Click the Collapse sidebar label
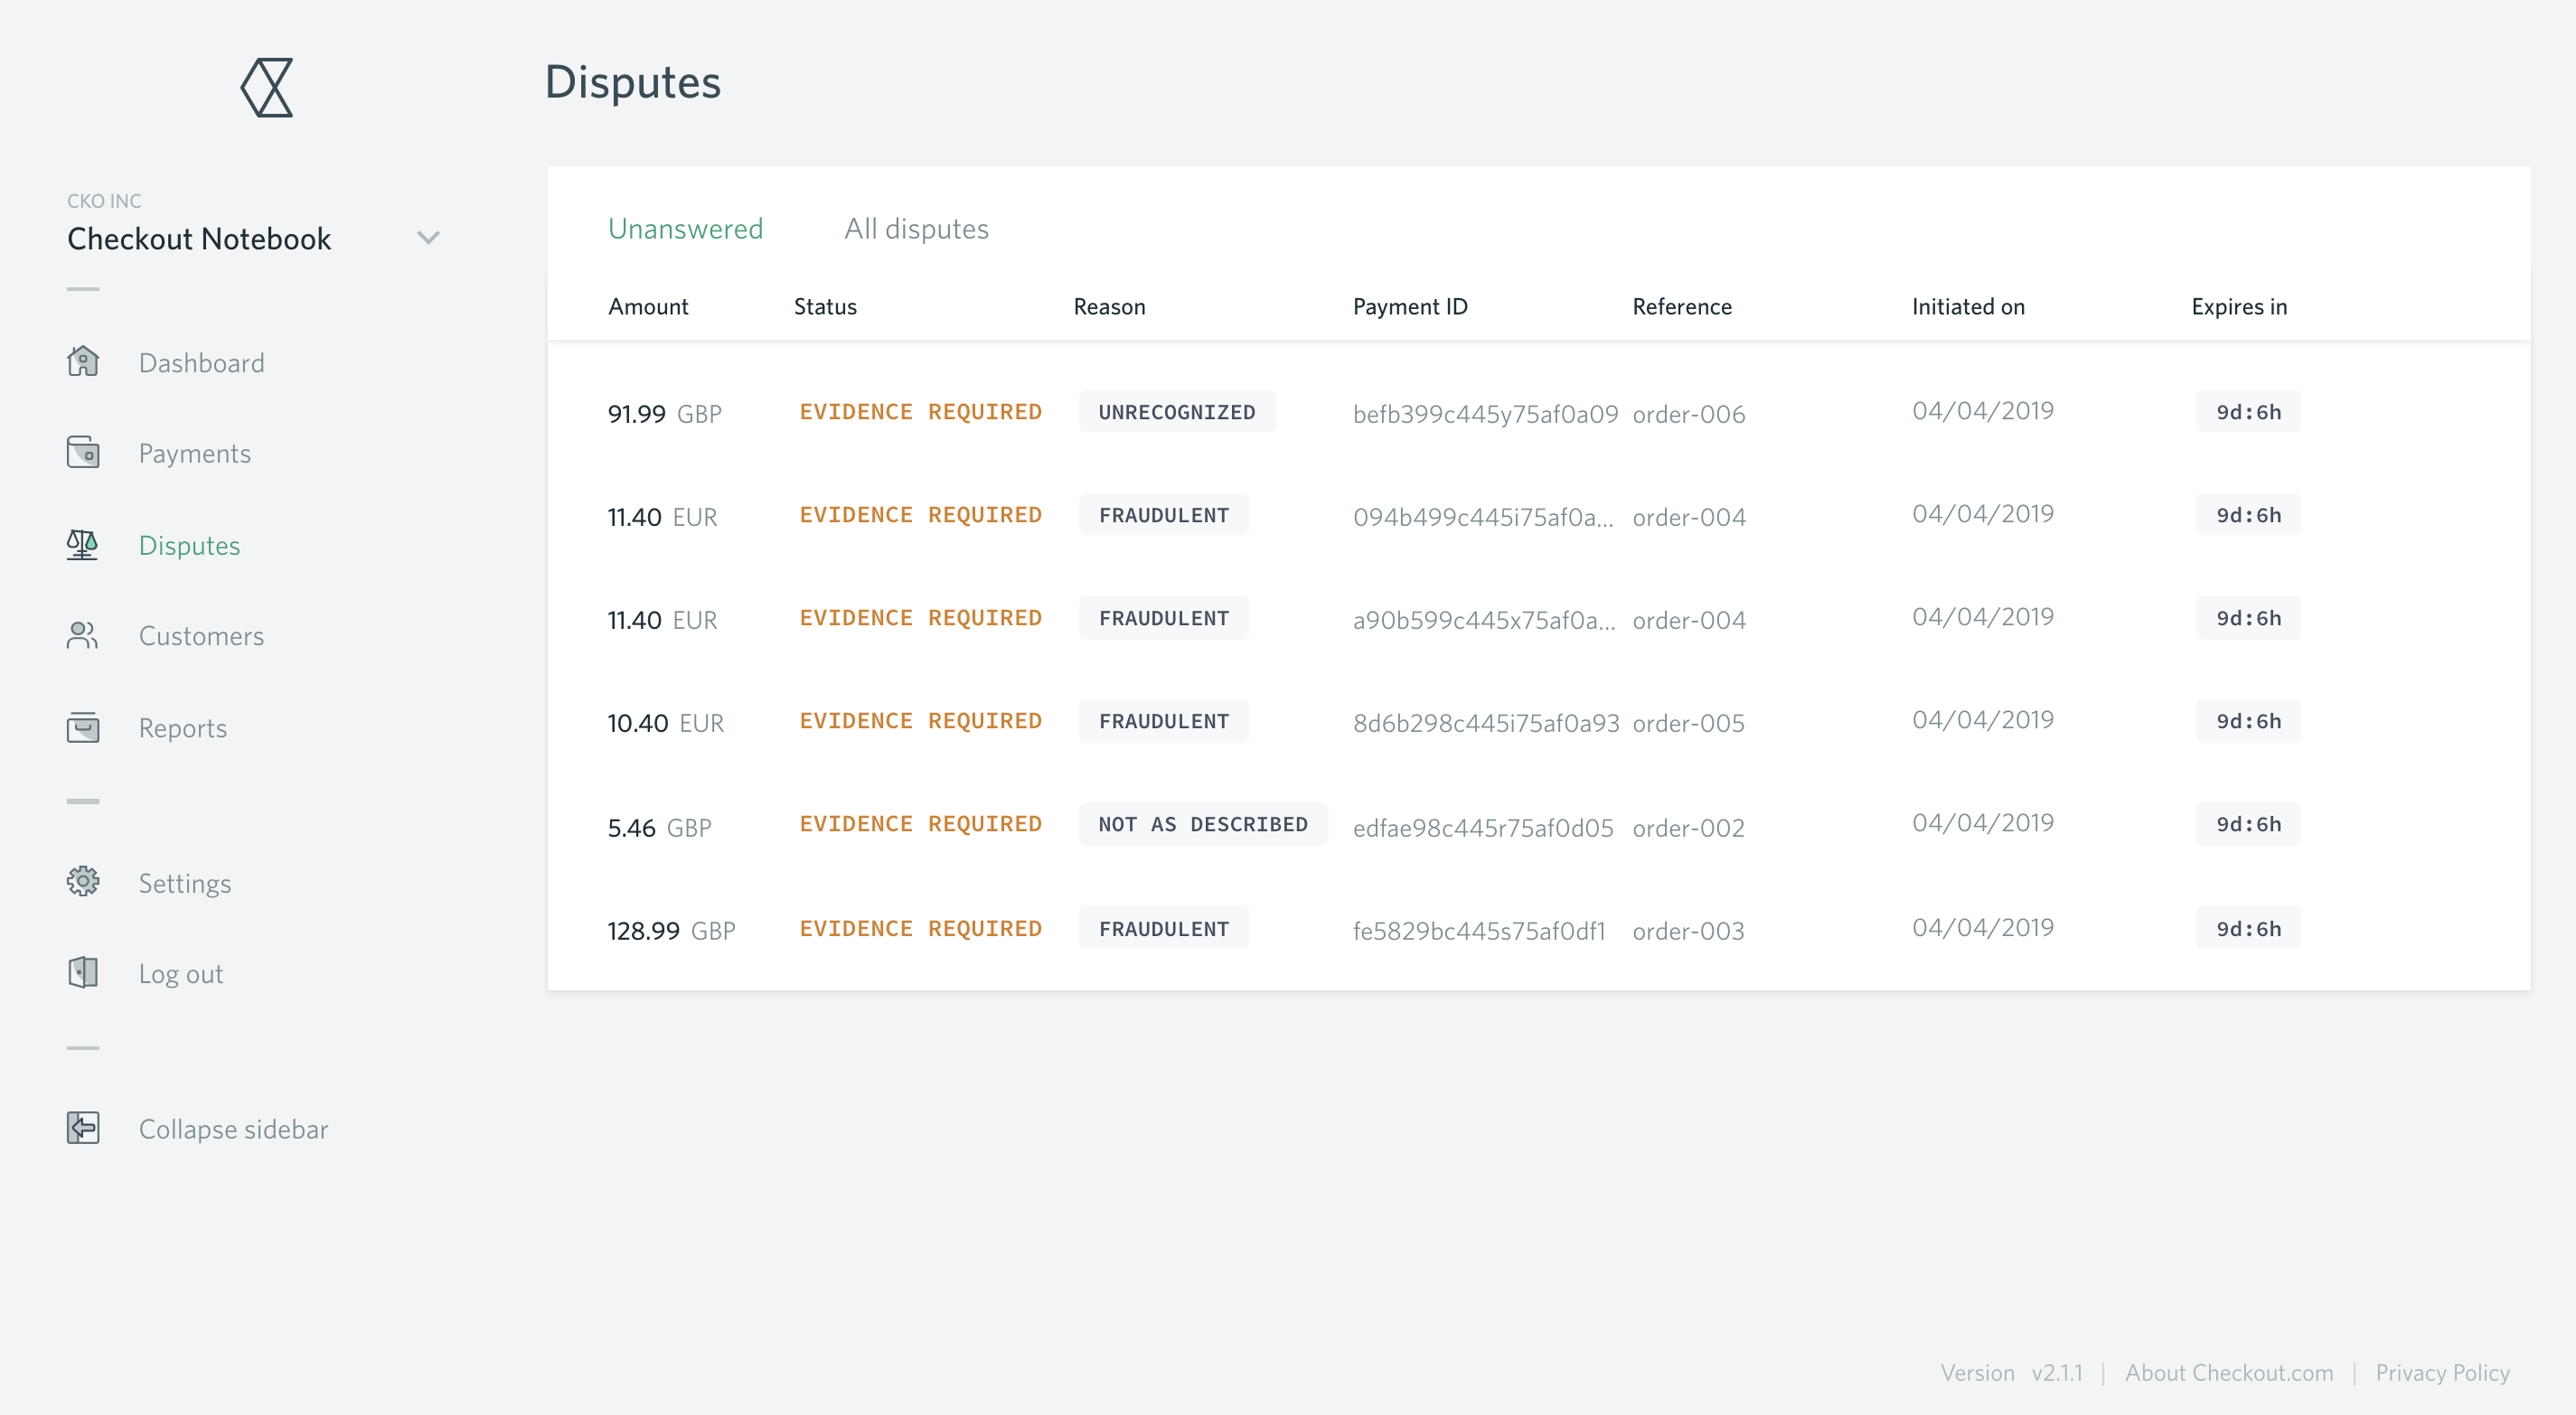Viewport: 2576px width, 1415px height. tap(234, 1129)
